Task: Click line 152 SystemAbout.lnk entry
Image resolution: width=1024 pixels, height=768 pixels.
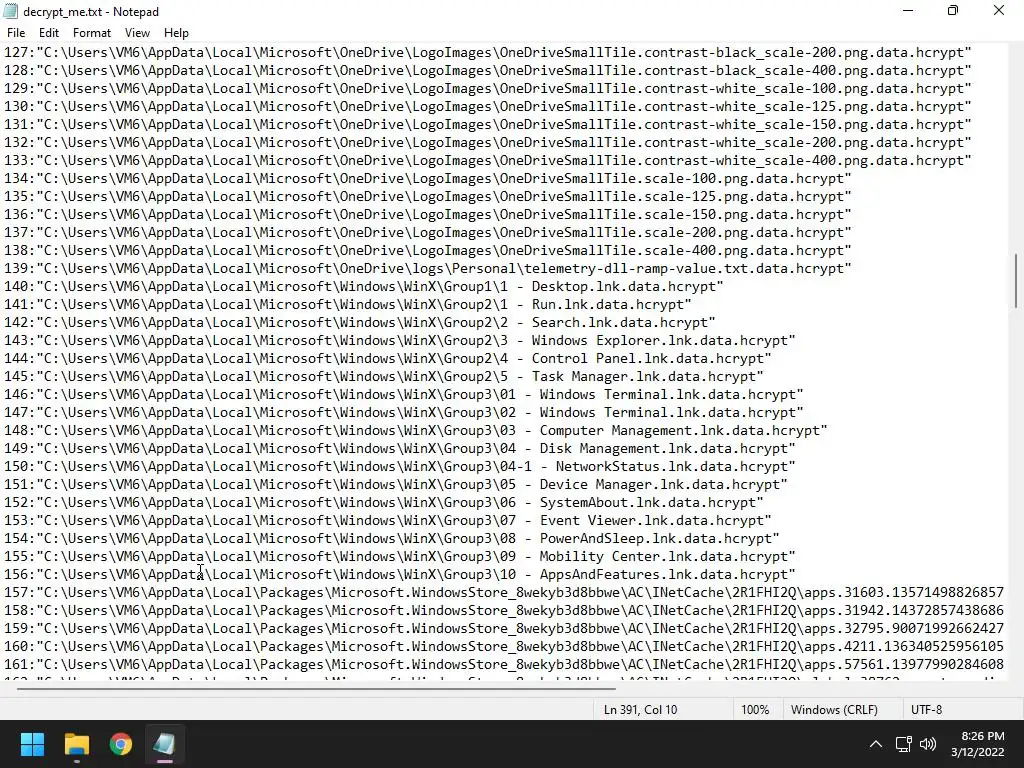Action: pyautogui.click(x=384, y=502)
